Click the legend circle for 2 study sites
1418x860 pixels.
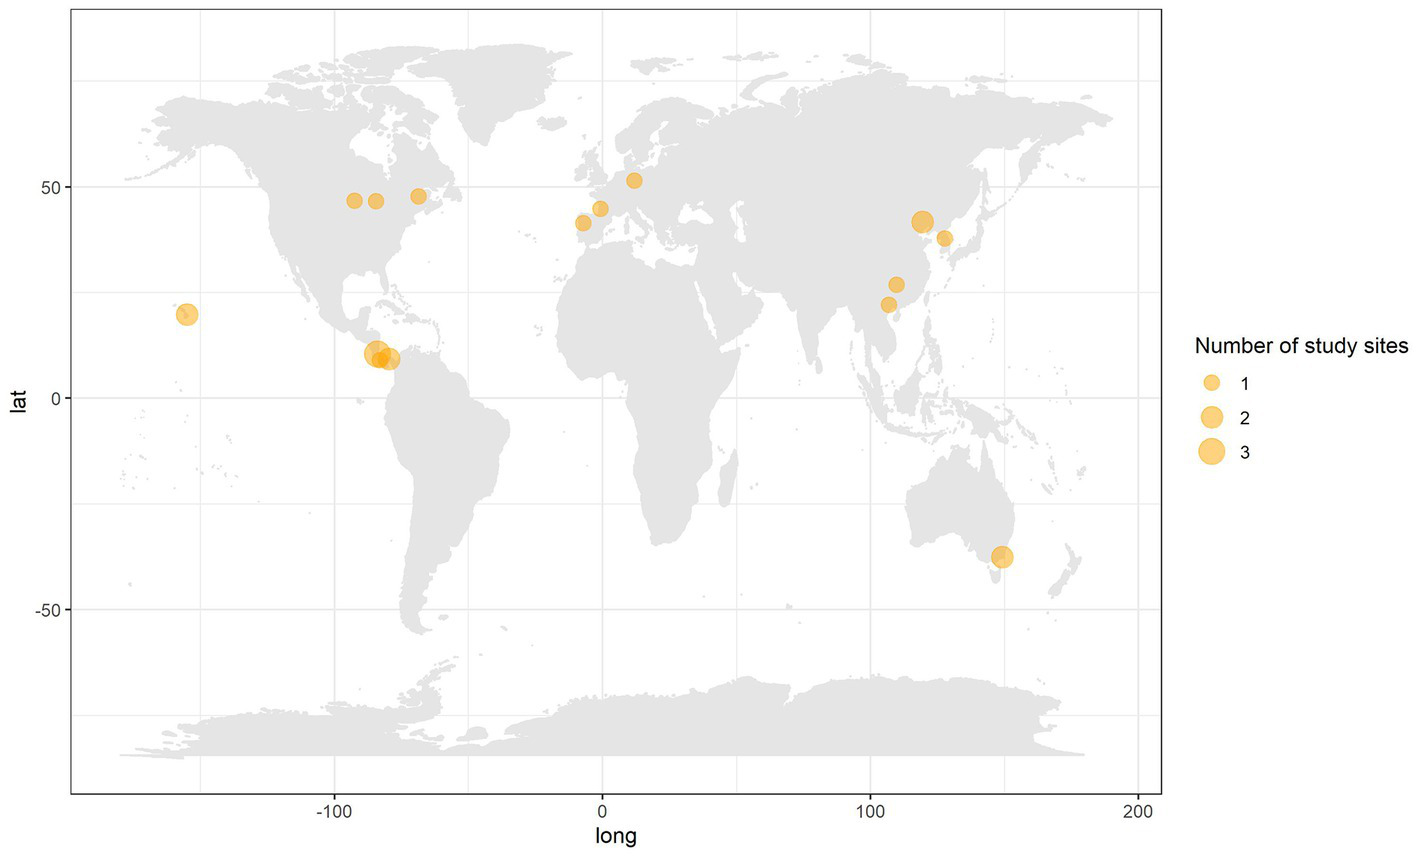[x=1211, y=418]
